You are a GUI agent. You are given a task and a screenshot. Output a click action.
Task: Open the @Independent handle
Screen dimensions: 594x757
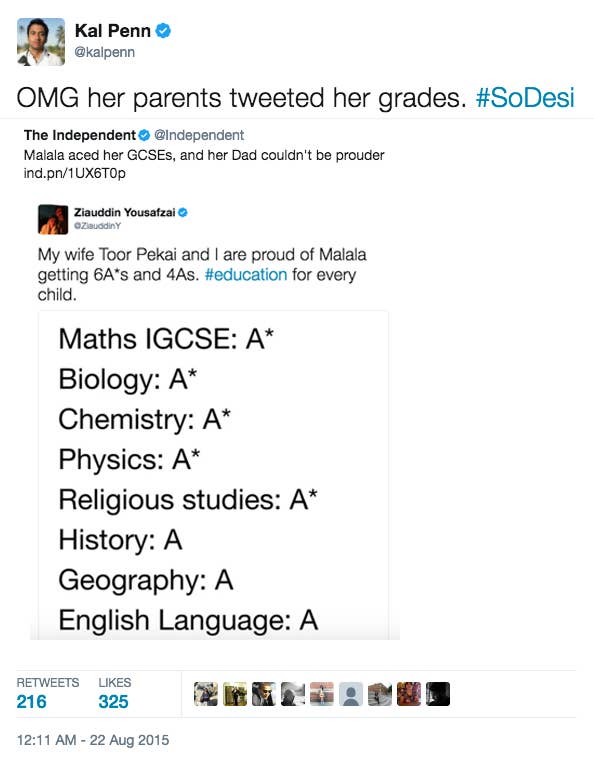(x=199, y=135)
